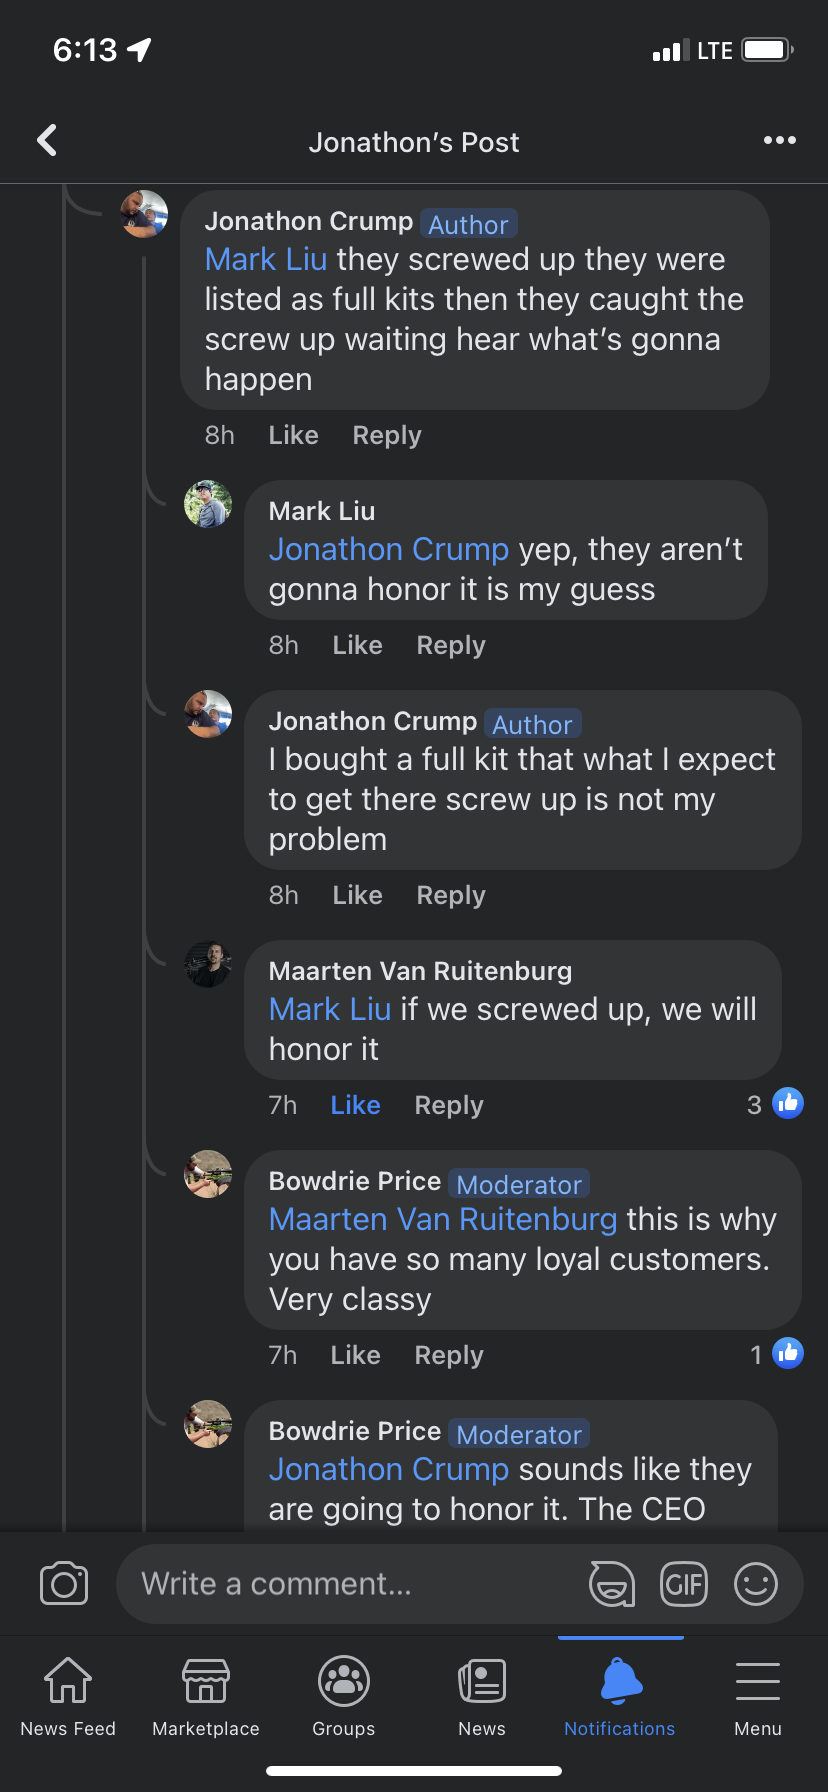Open the GIF picker
The image size is (828, 1792).
tap(684, 1584)
